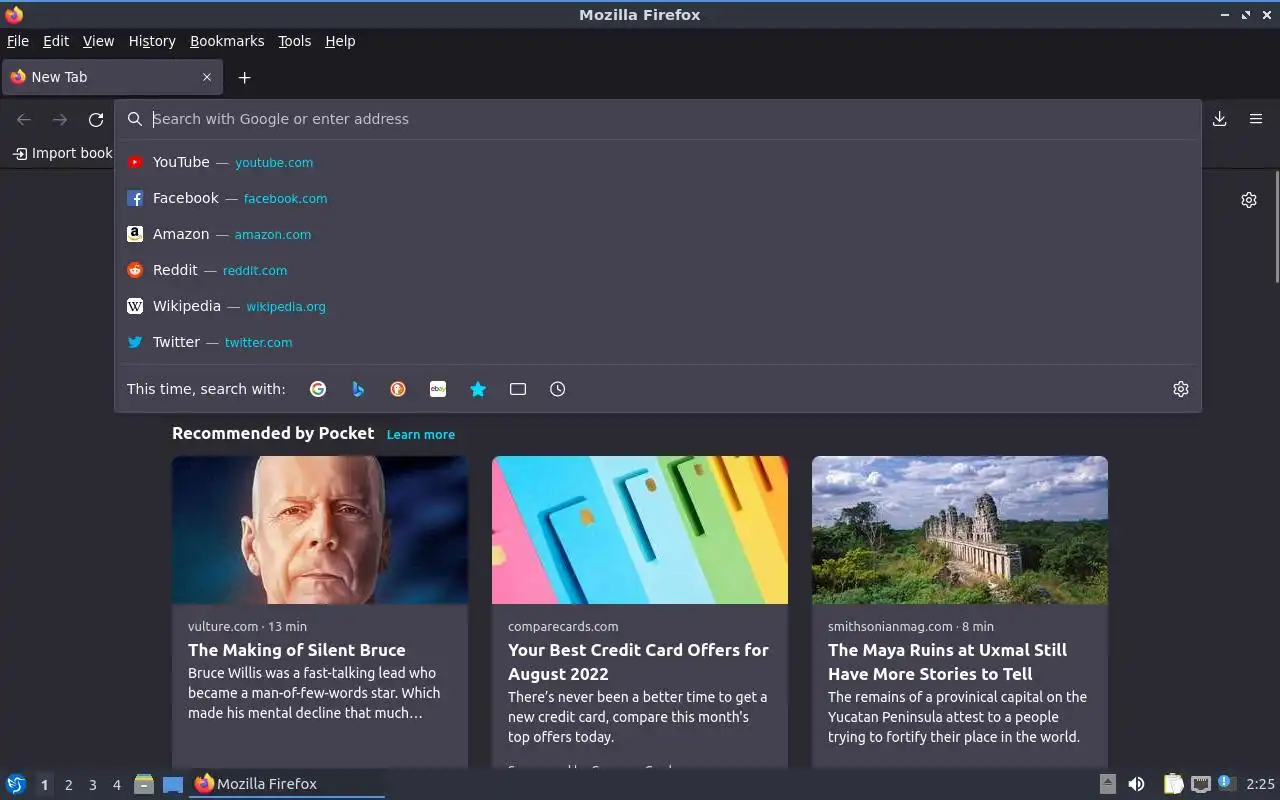Click the Bruce Willis article thumbnail
Viewport: 1280px width, 800px height.
320,530
